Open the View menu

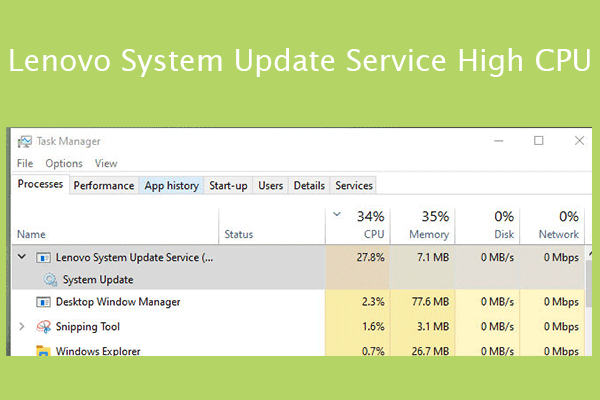106,163
